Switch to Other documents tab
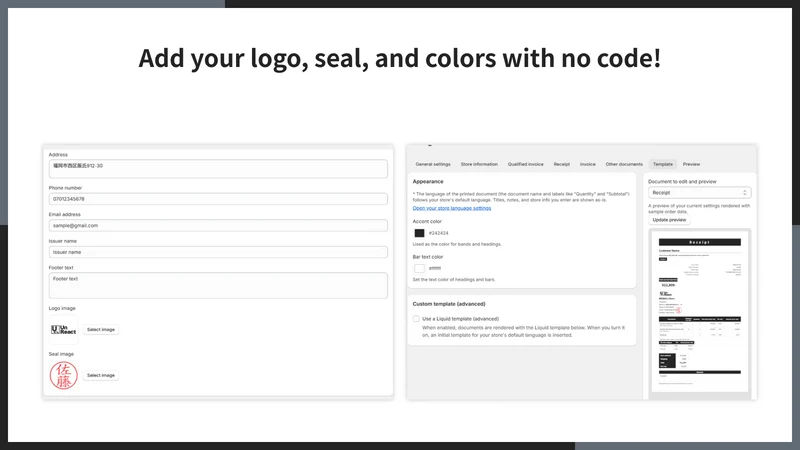Viewport: 800px width, 450px height. pos(624,164)
